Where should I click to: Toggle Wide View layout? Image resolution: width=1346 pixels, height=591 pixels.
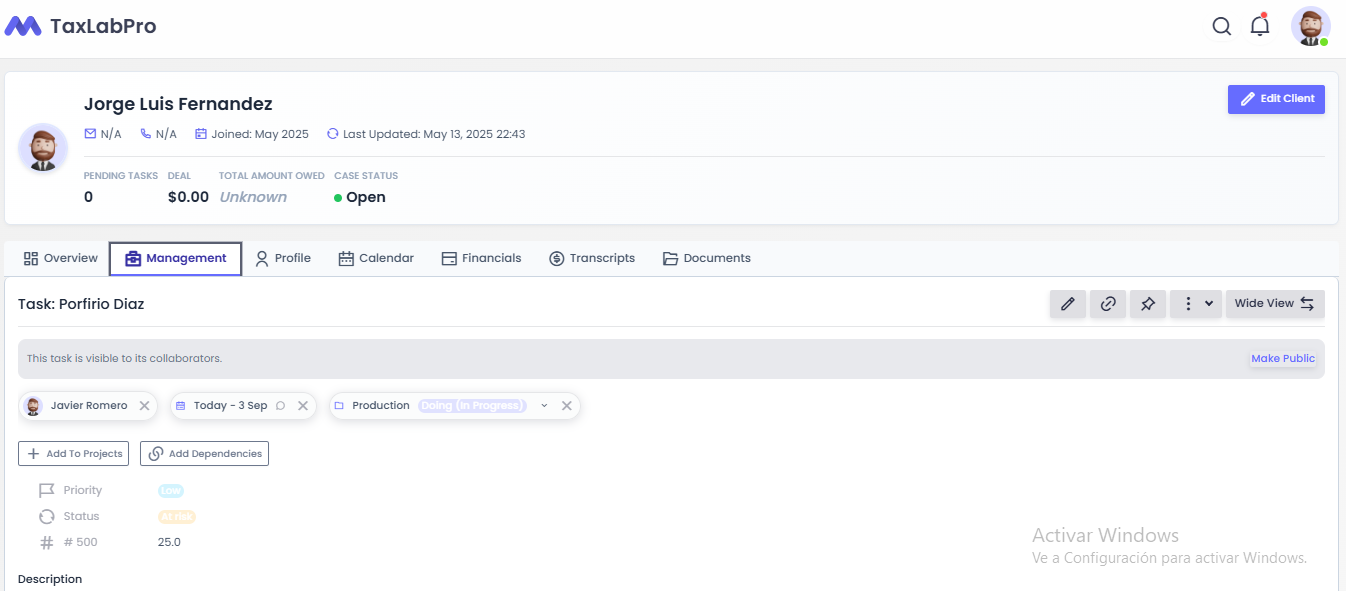1275,304
